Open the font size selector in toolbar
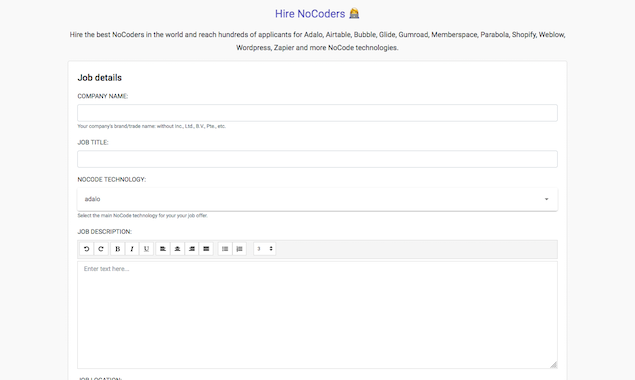Image resolution: width=635 pixels, height=380 pixels. [265, 249]
